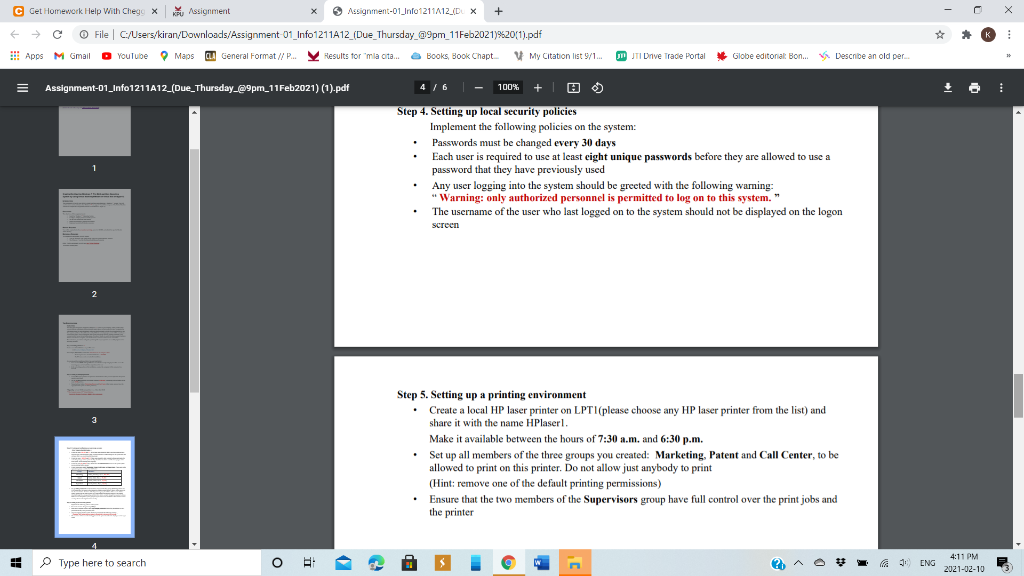1024x576 pixels.
Task: Open the taskbar clock and date
Action: [964, 563]
